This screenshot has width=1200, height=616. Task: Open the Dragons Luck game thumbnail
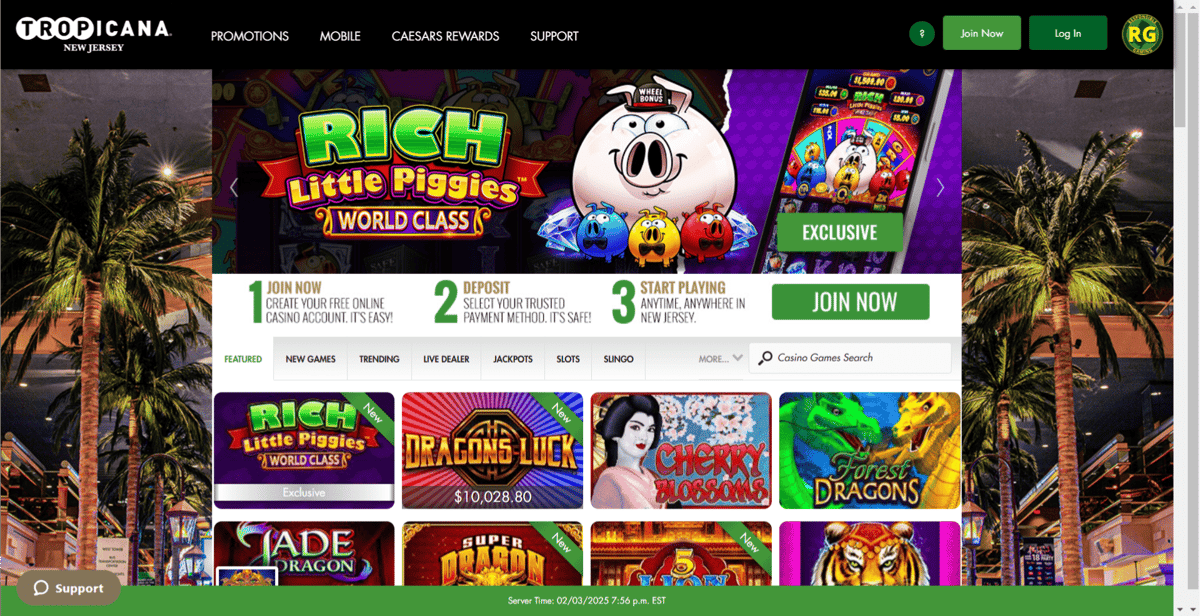pos(492,450)
